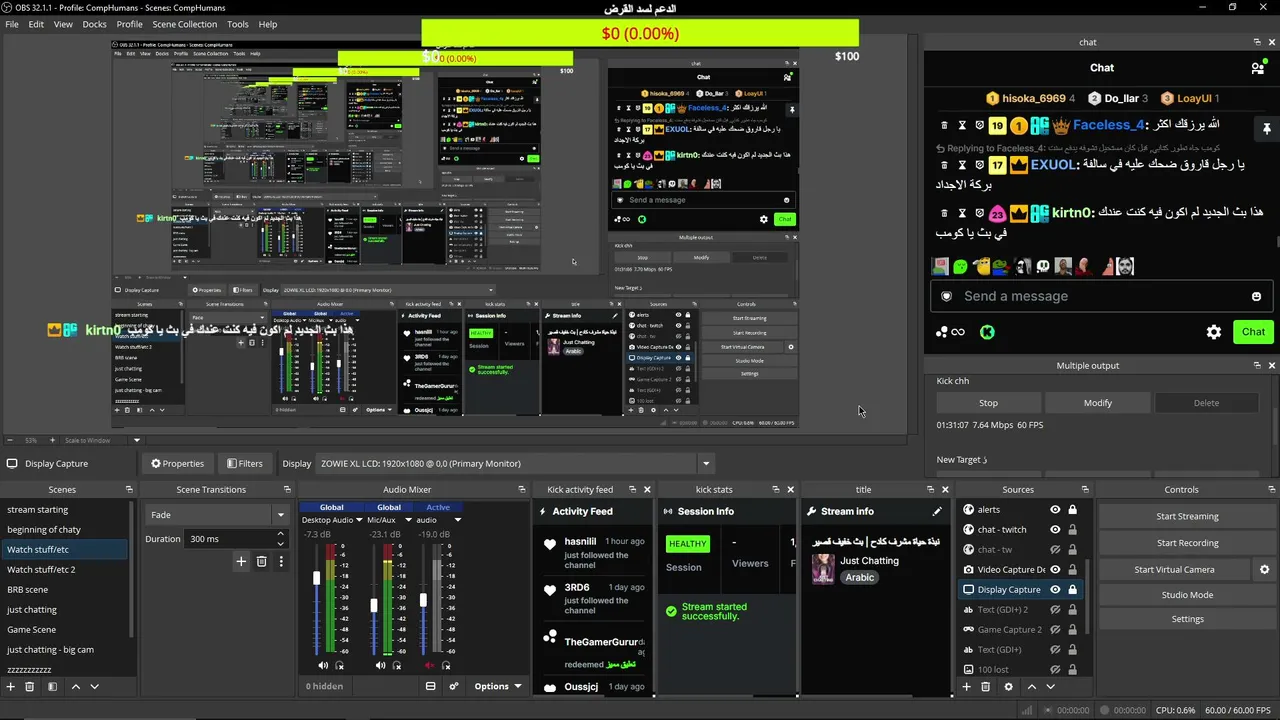Stop the Kick chh output
Viewport: 1280px width, 720px height.
point(988,403)
